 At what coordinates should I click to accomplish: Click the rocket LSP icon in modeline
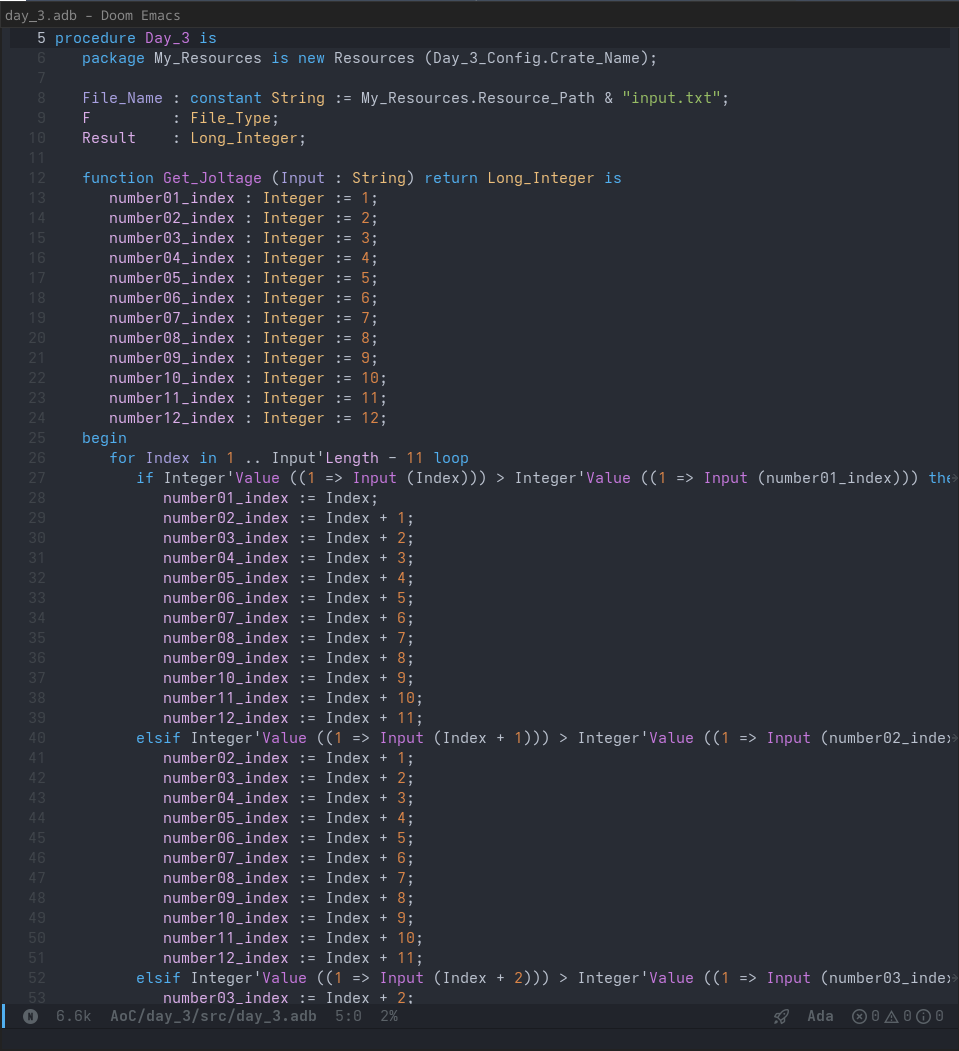pyautogui.click(x=781, y=1016)
